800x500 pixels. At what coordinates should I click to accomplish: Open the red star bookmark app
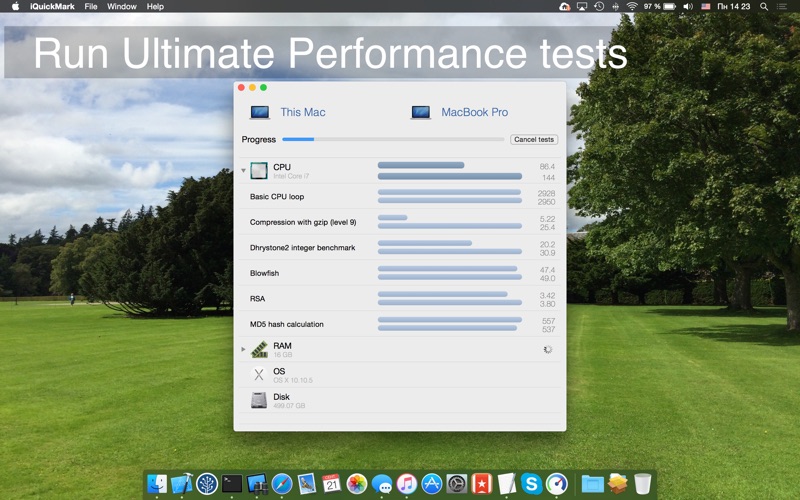tap(482, 484)
